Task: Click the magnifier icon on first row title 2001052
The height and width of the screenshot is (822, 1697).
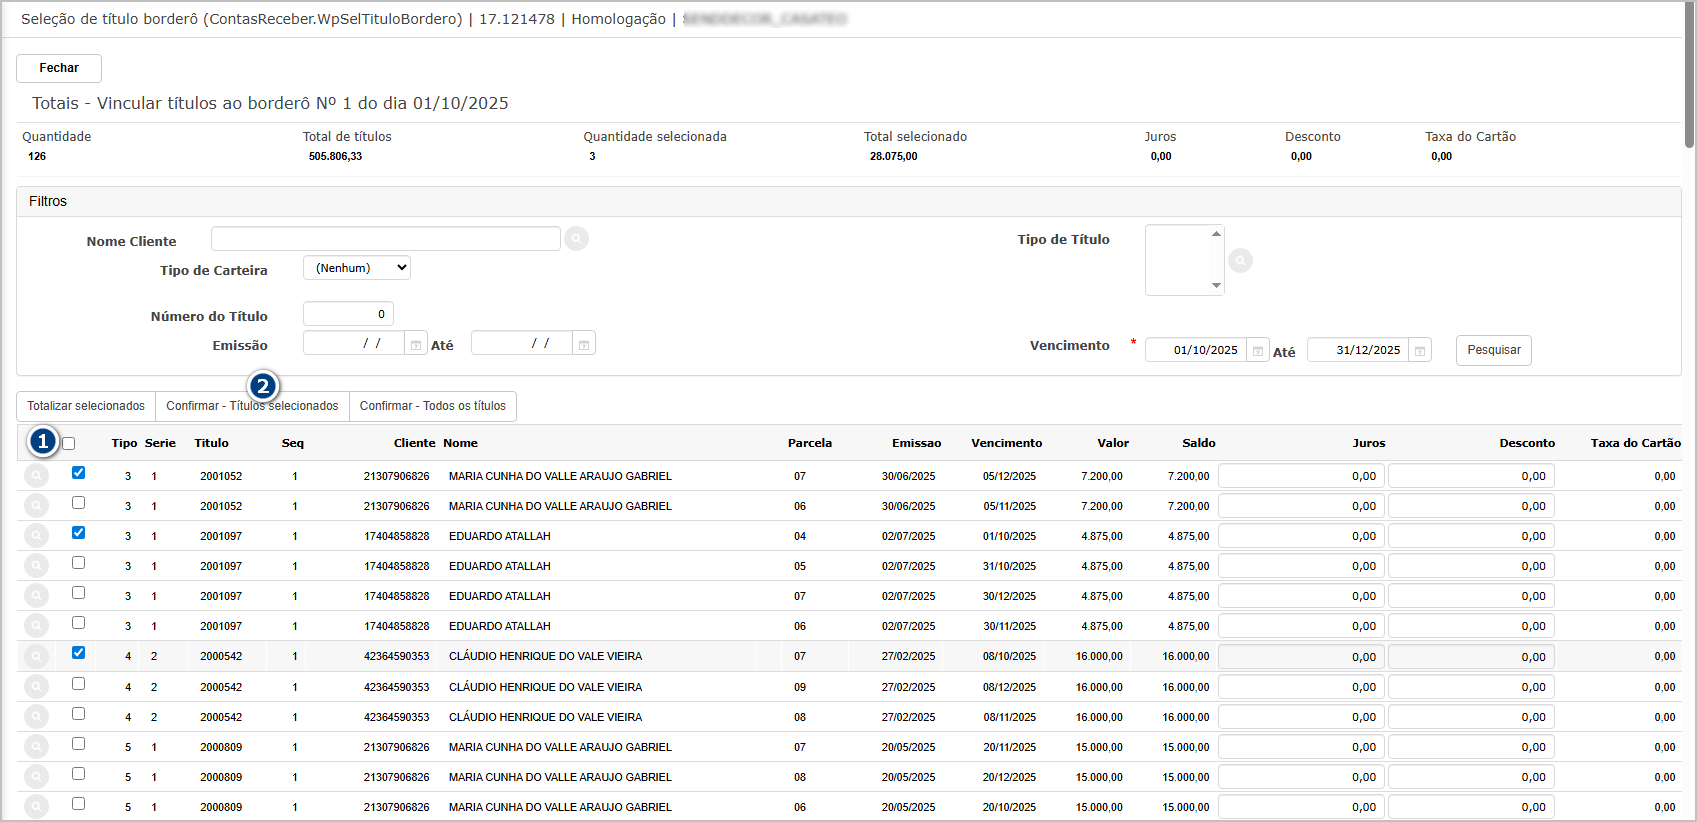Action: click(x=36, y=476)
